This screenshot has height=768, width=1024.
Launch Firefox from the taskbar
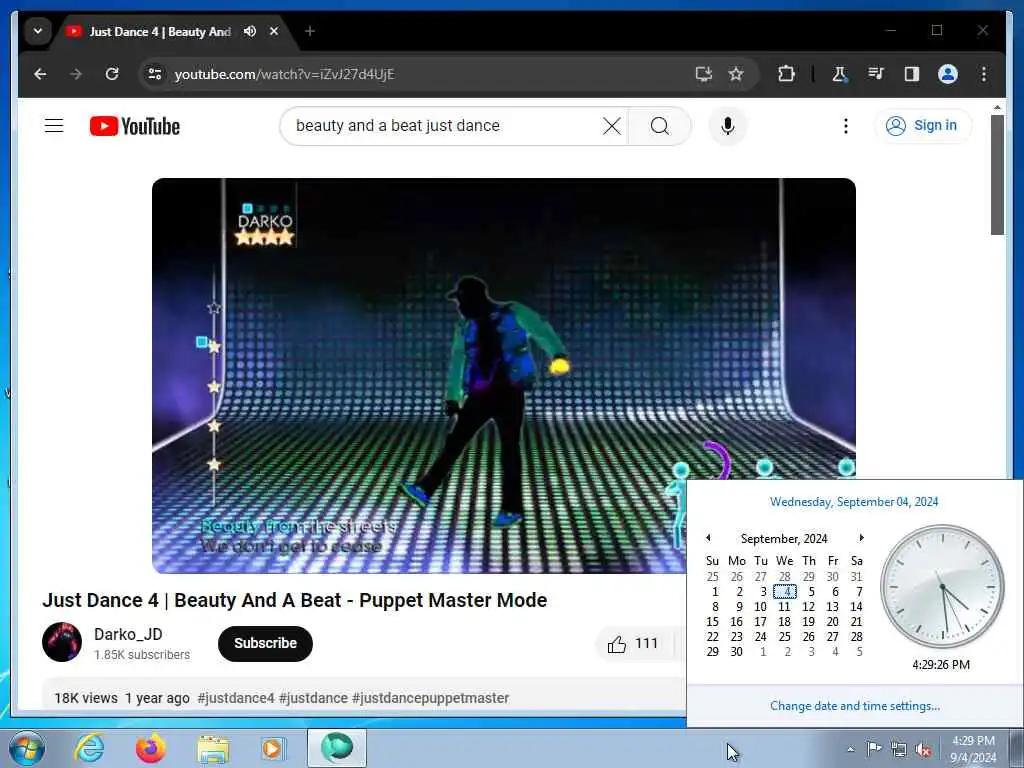[151, 748]
